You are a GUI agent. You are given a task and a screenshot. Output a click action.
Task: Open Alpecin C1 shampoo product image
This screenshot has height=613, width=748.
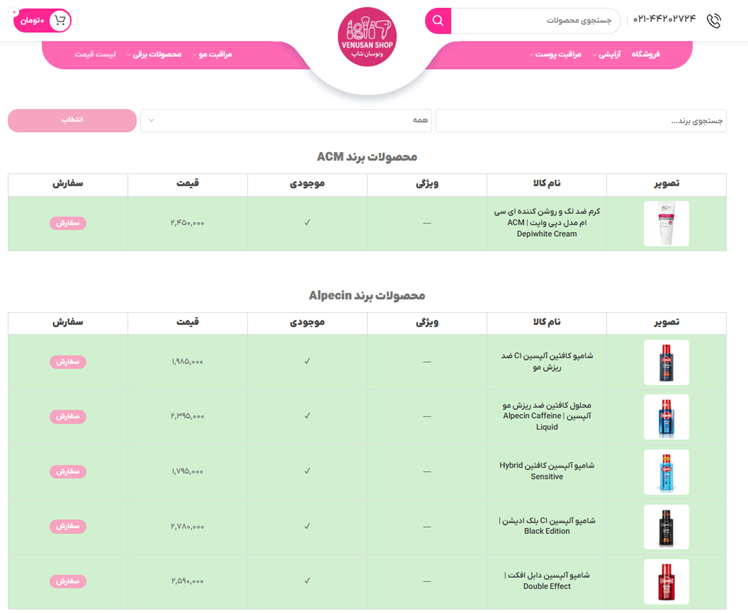(x=666, y=362)
